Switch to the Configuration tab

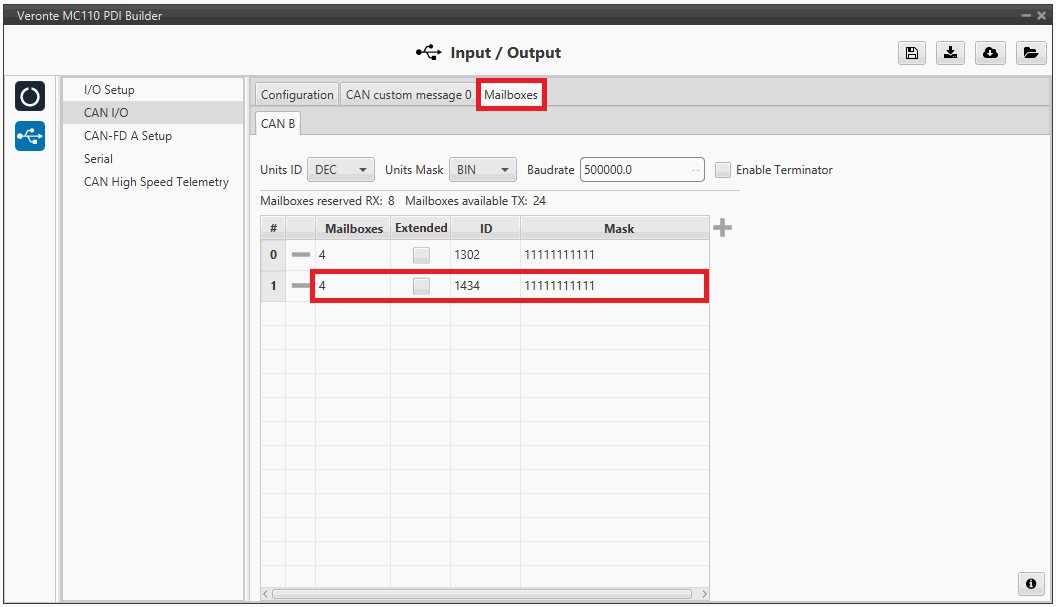[297, 95]
